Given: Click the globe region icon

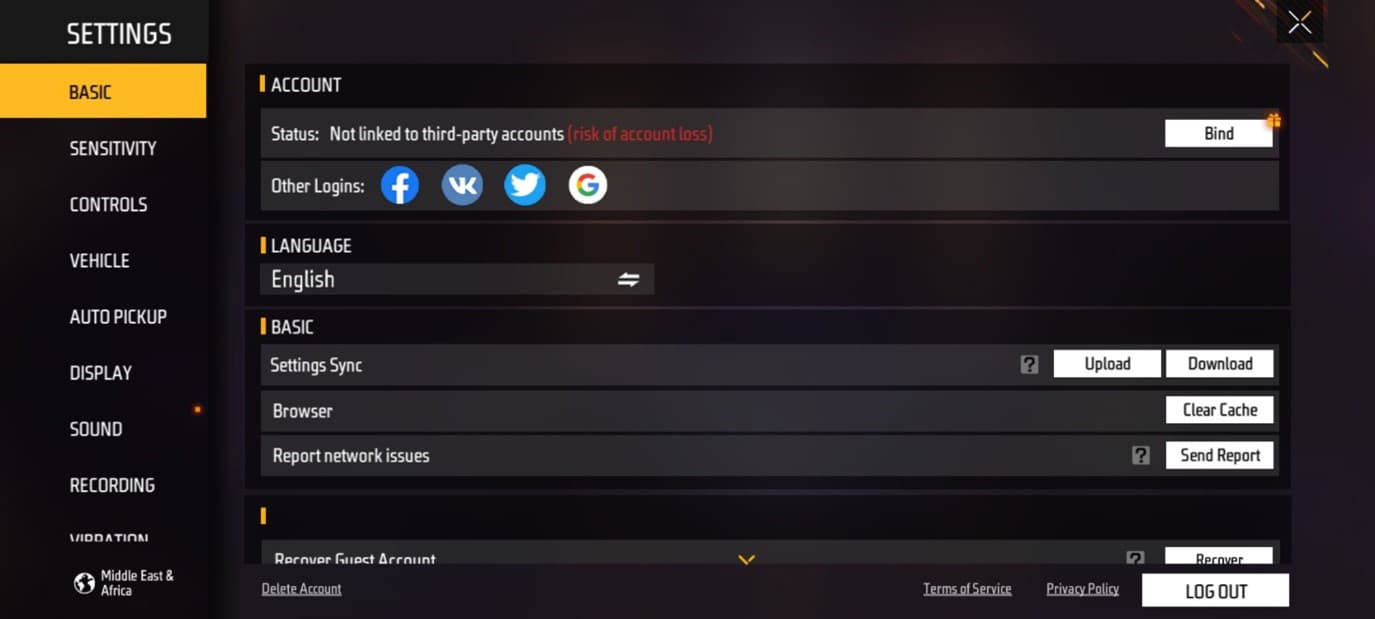Looking at the screenshot, I should pyautogui.click(x=85, y=584).
